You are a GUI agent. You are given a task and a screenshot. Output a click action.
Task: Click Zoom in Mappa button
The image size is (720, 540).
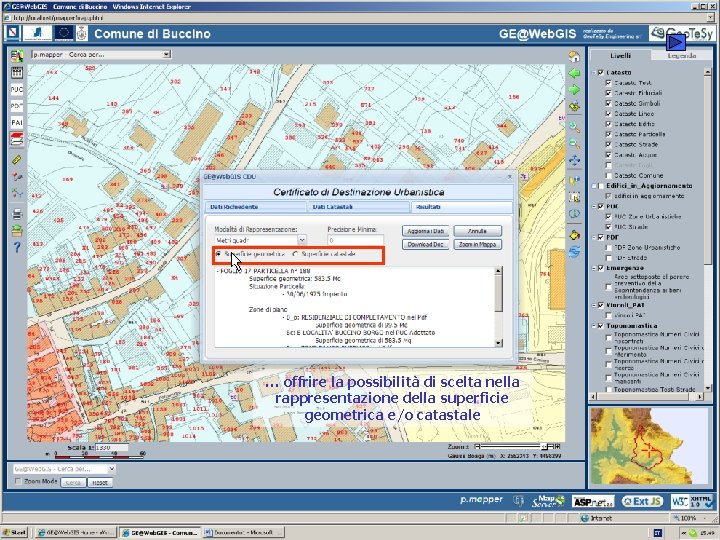pos(478,244)
